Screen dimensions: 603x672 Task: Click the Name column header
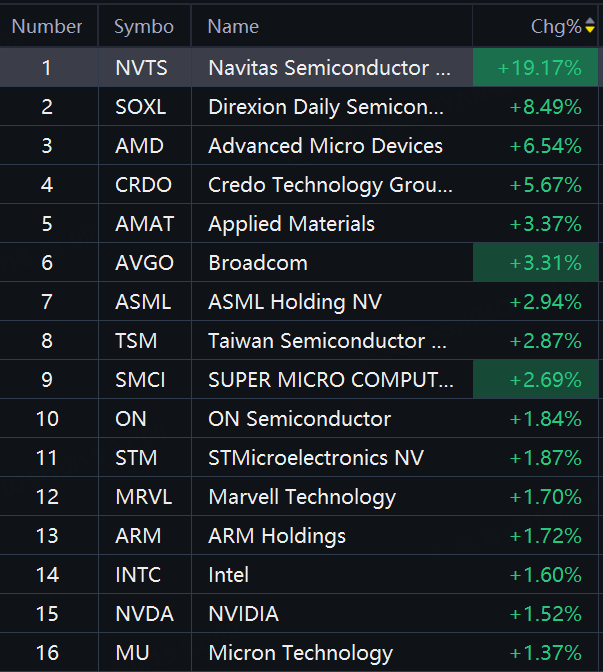(332, 26)
